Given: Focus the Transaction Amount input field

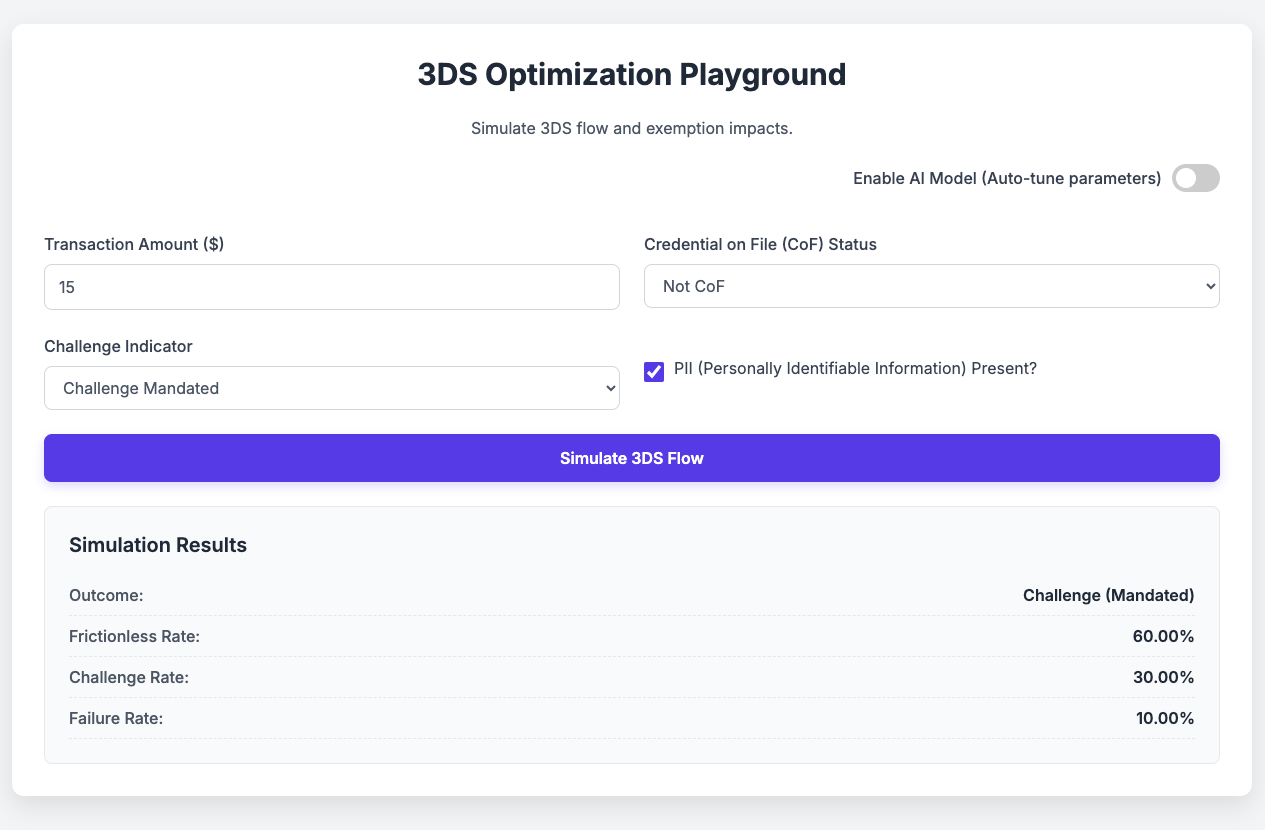Looking at the screenshot, I should pyautogui.click(x=331, y=287).
